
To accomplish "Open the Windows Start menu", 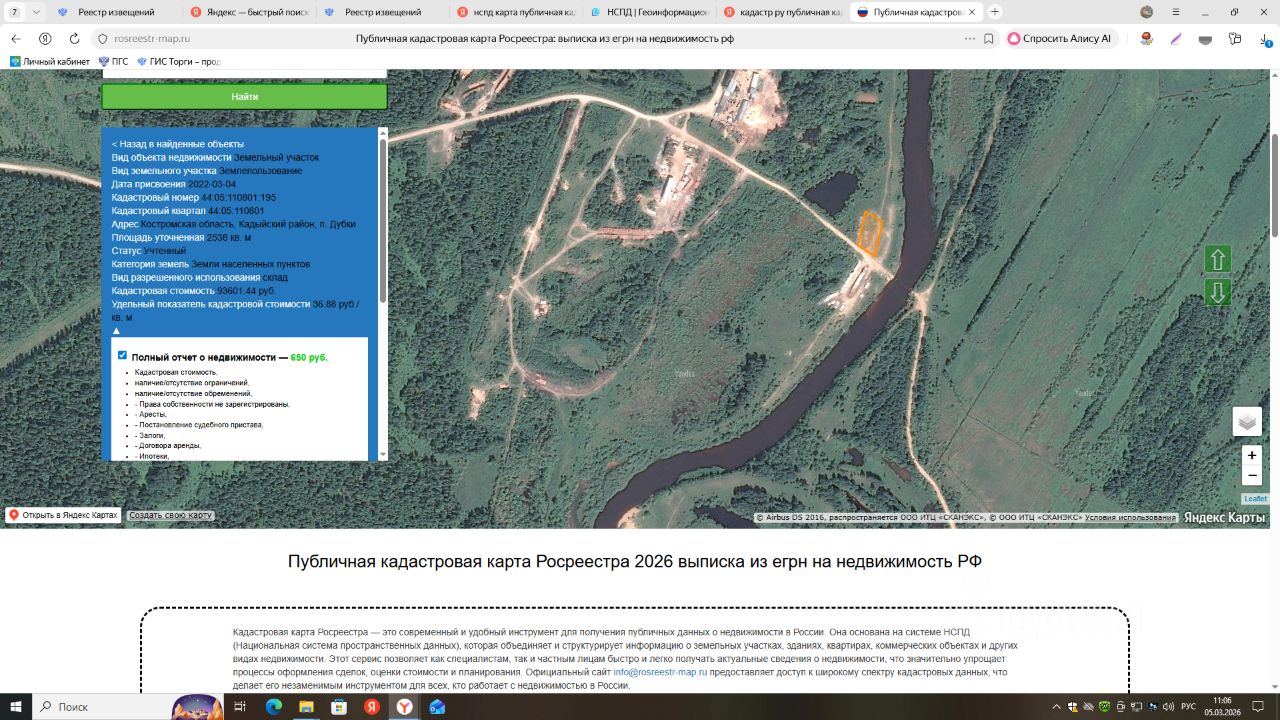I will (15, 706).
